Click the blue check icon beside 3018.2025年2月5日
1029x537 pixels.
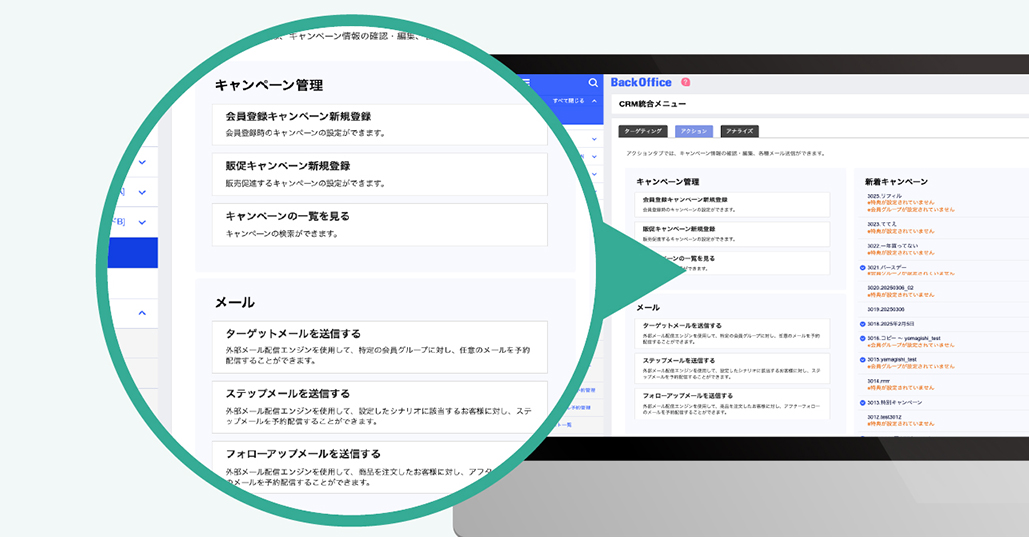(862, 324)
